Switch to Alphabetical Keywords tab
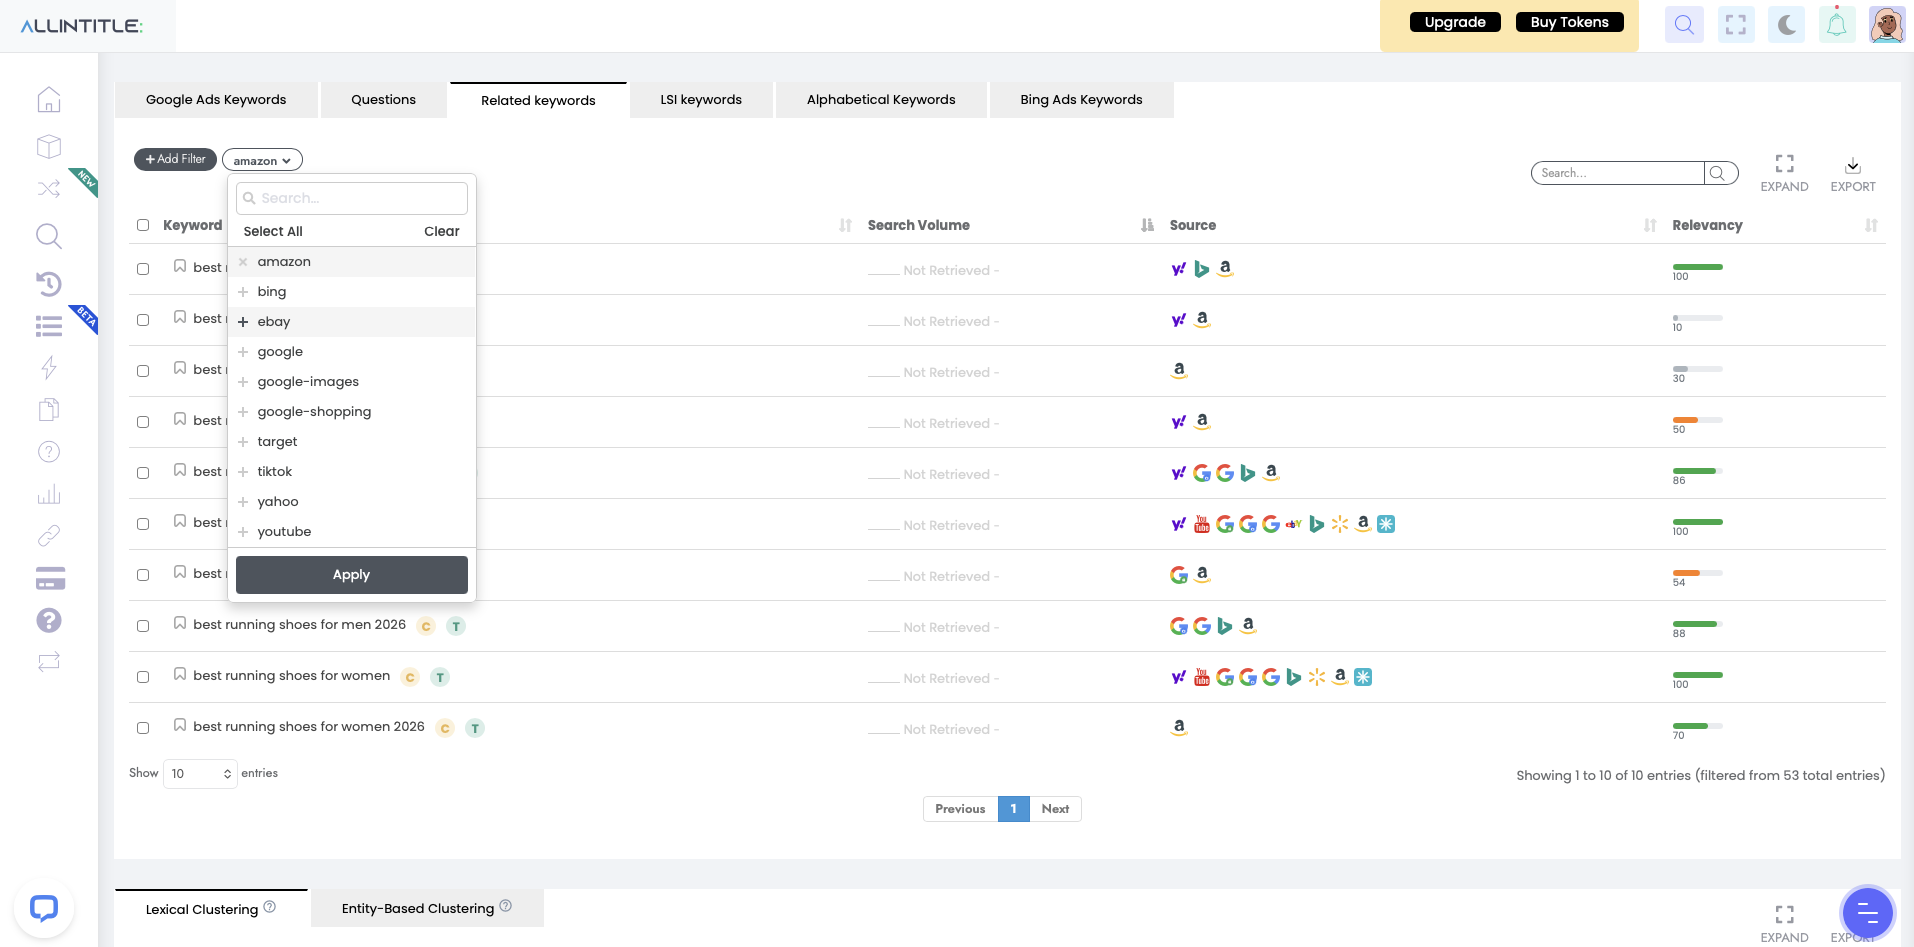The width and height of the screenshot is (1914, 947). pyautogui.click(x=881, y=100)
